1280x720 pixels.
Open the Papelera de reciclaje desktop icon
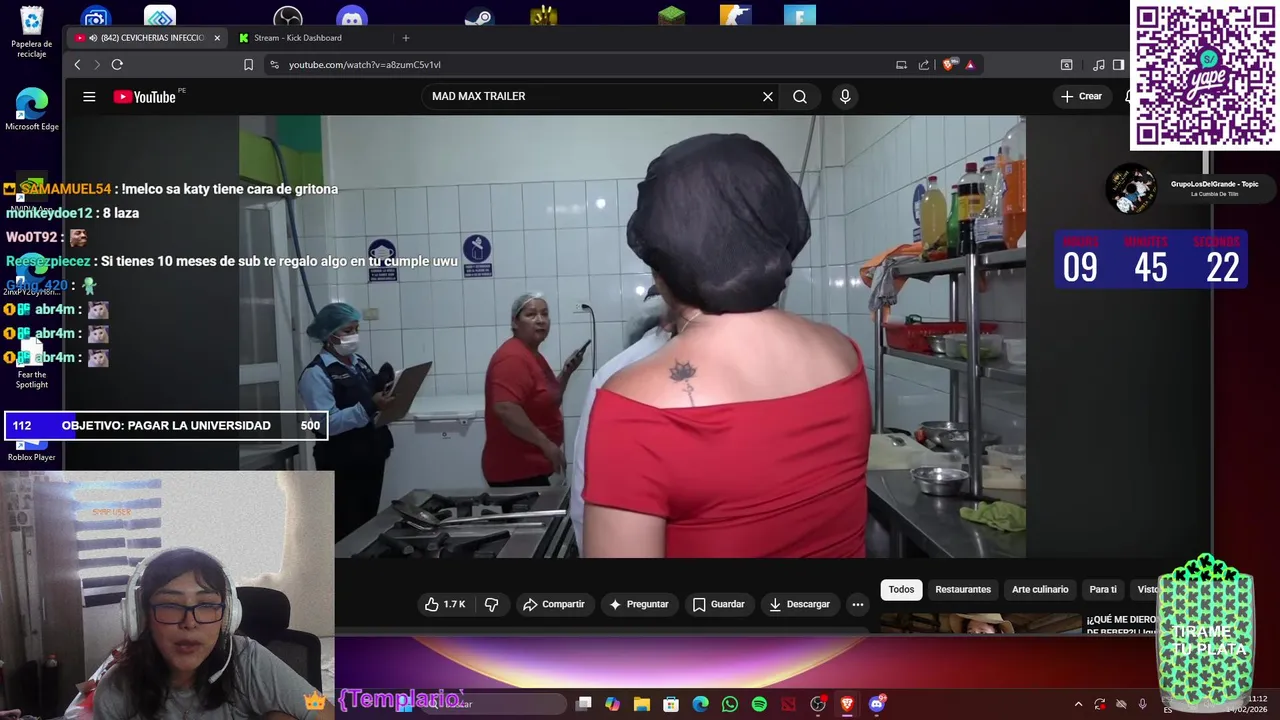(32, 31)
